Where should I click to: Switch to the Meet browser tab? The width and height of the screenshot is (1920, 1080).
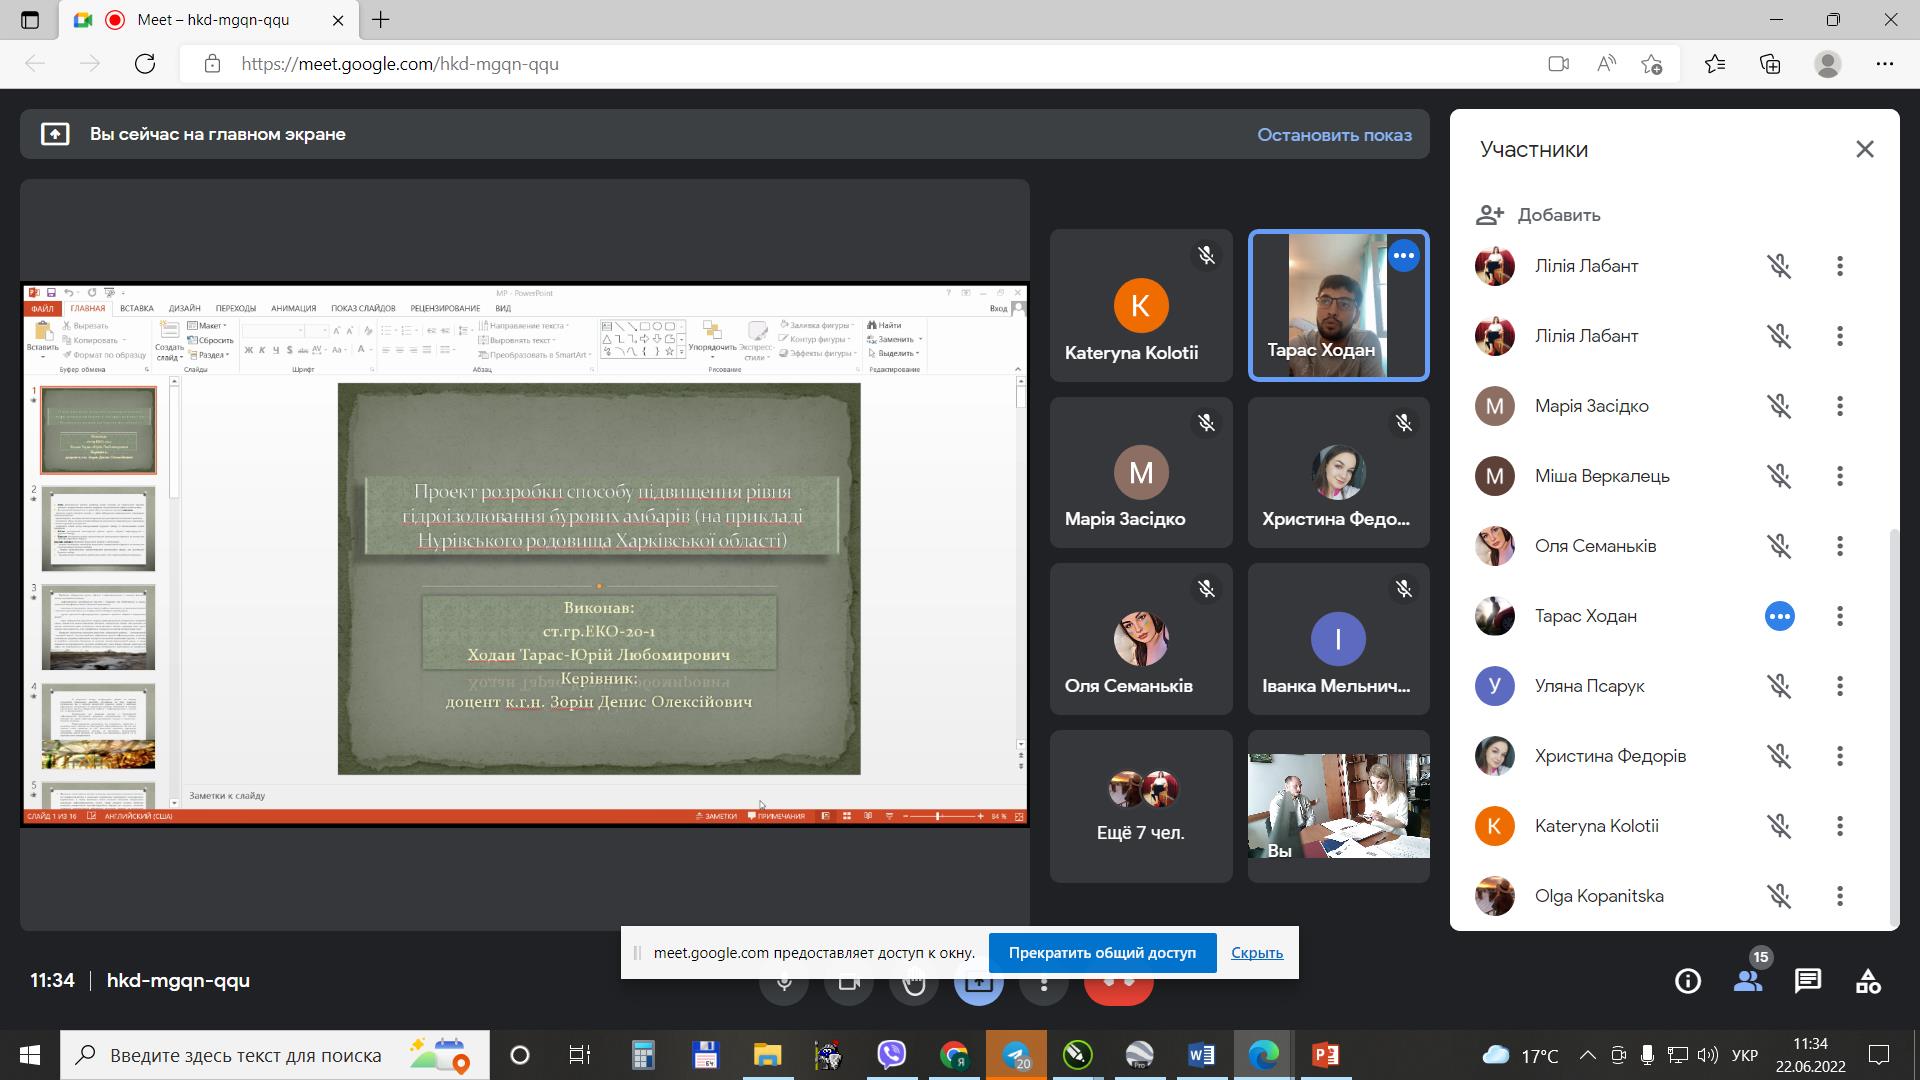point(210,20)
